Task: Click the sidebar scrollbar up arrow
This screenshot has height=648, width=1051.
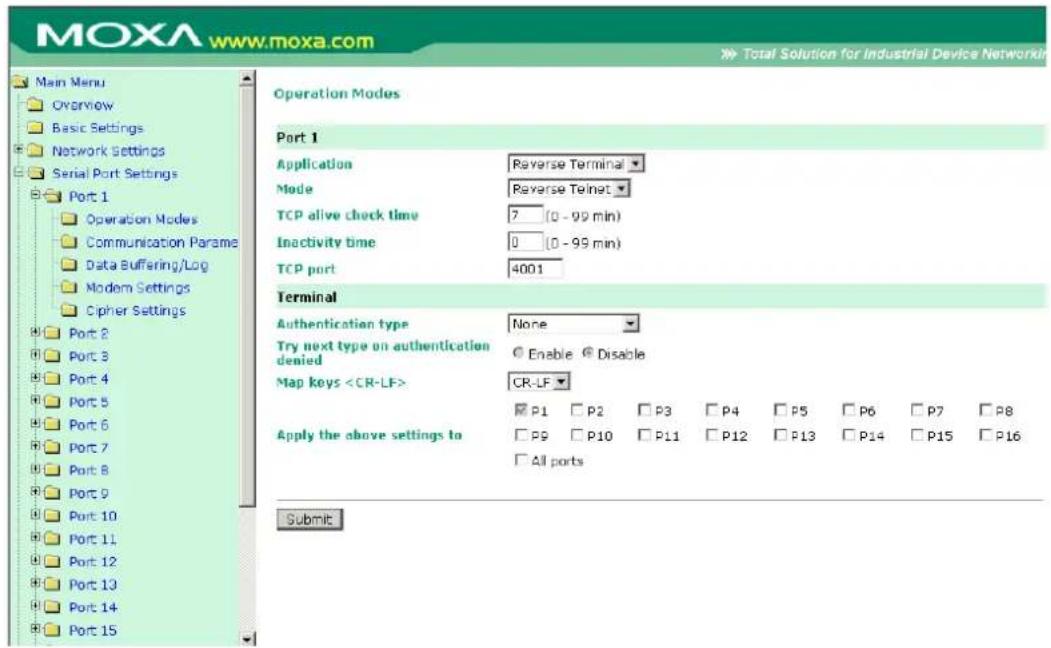Action: click(x=247, y=78)
